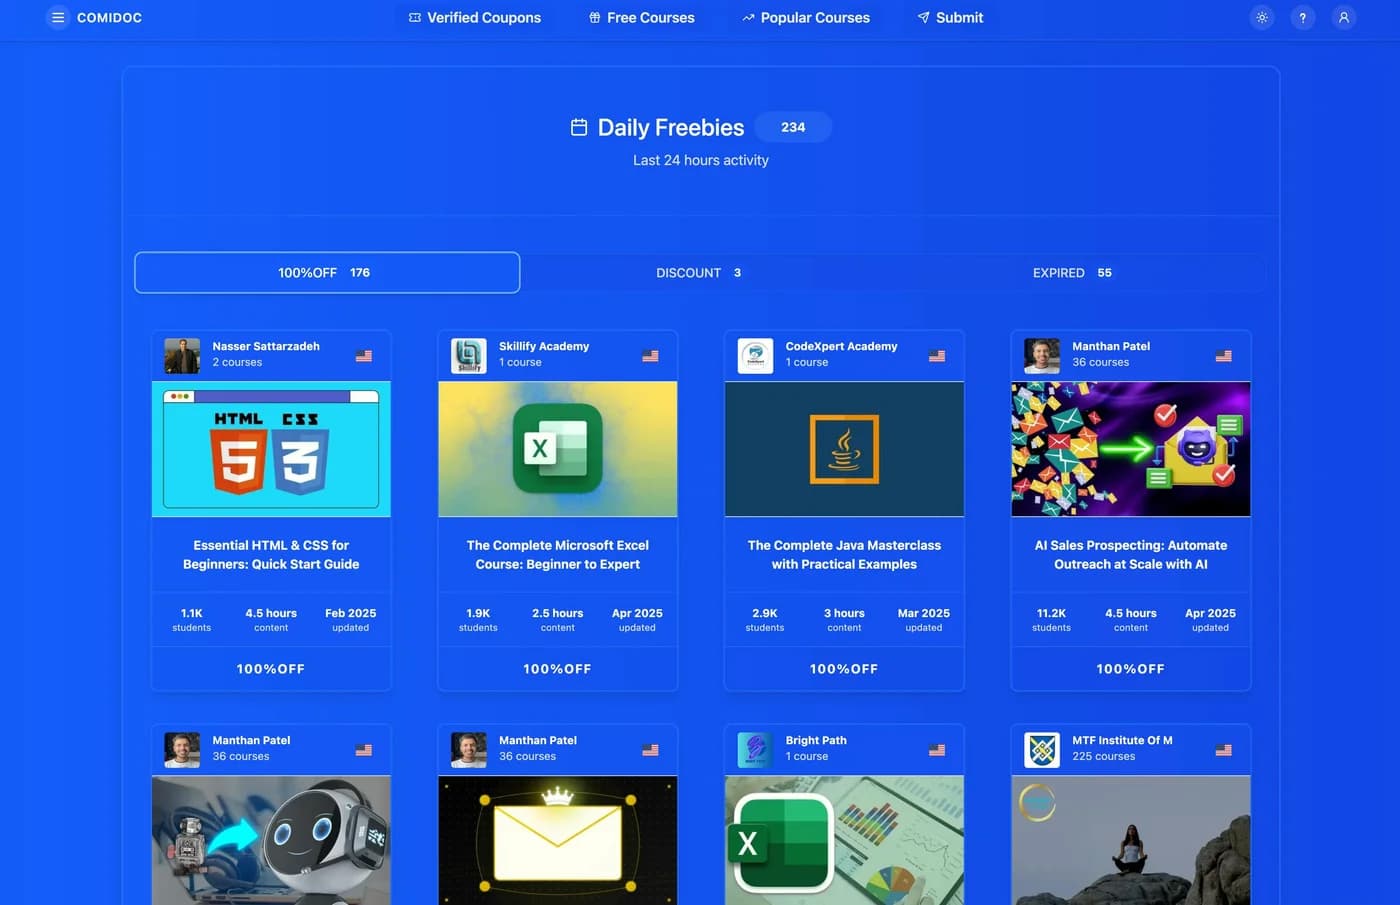The image size is (1400, 905).
Task: Click US flag on Skillify Academy card
Action: 650,356
